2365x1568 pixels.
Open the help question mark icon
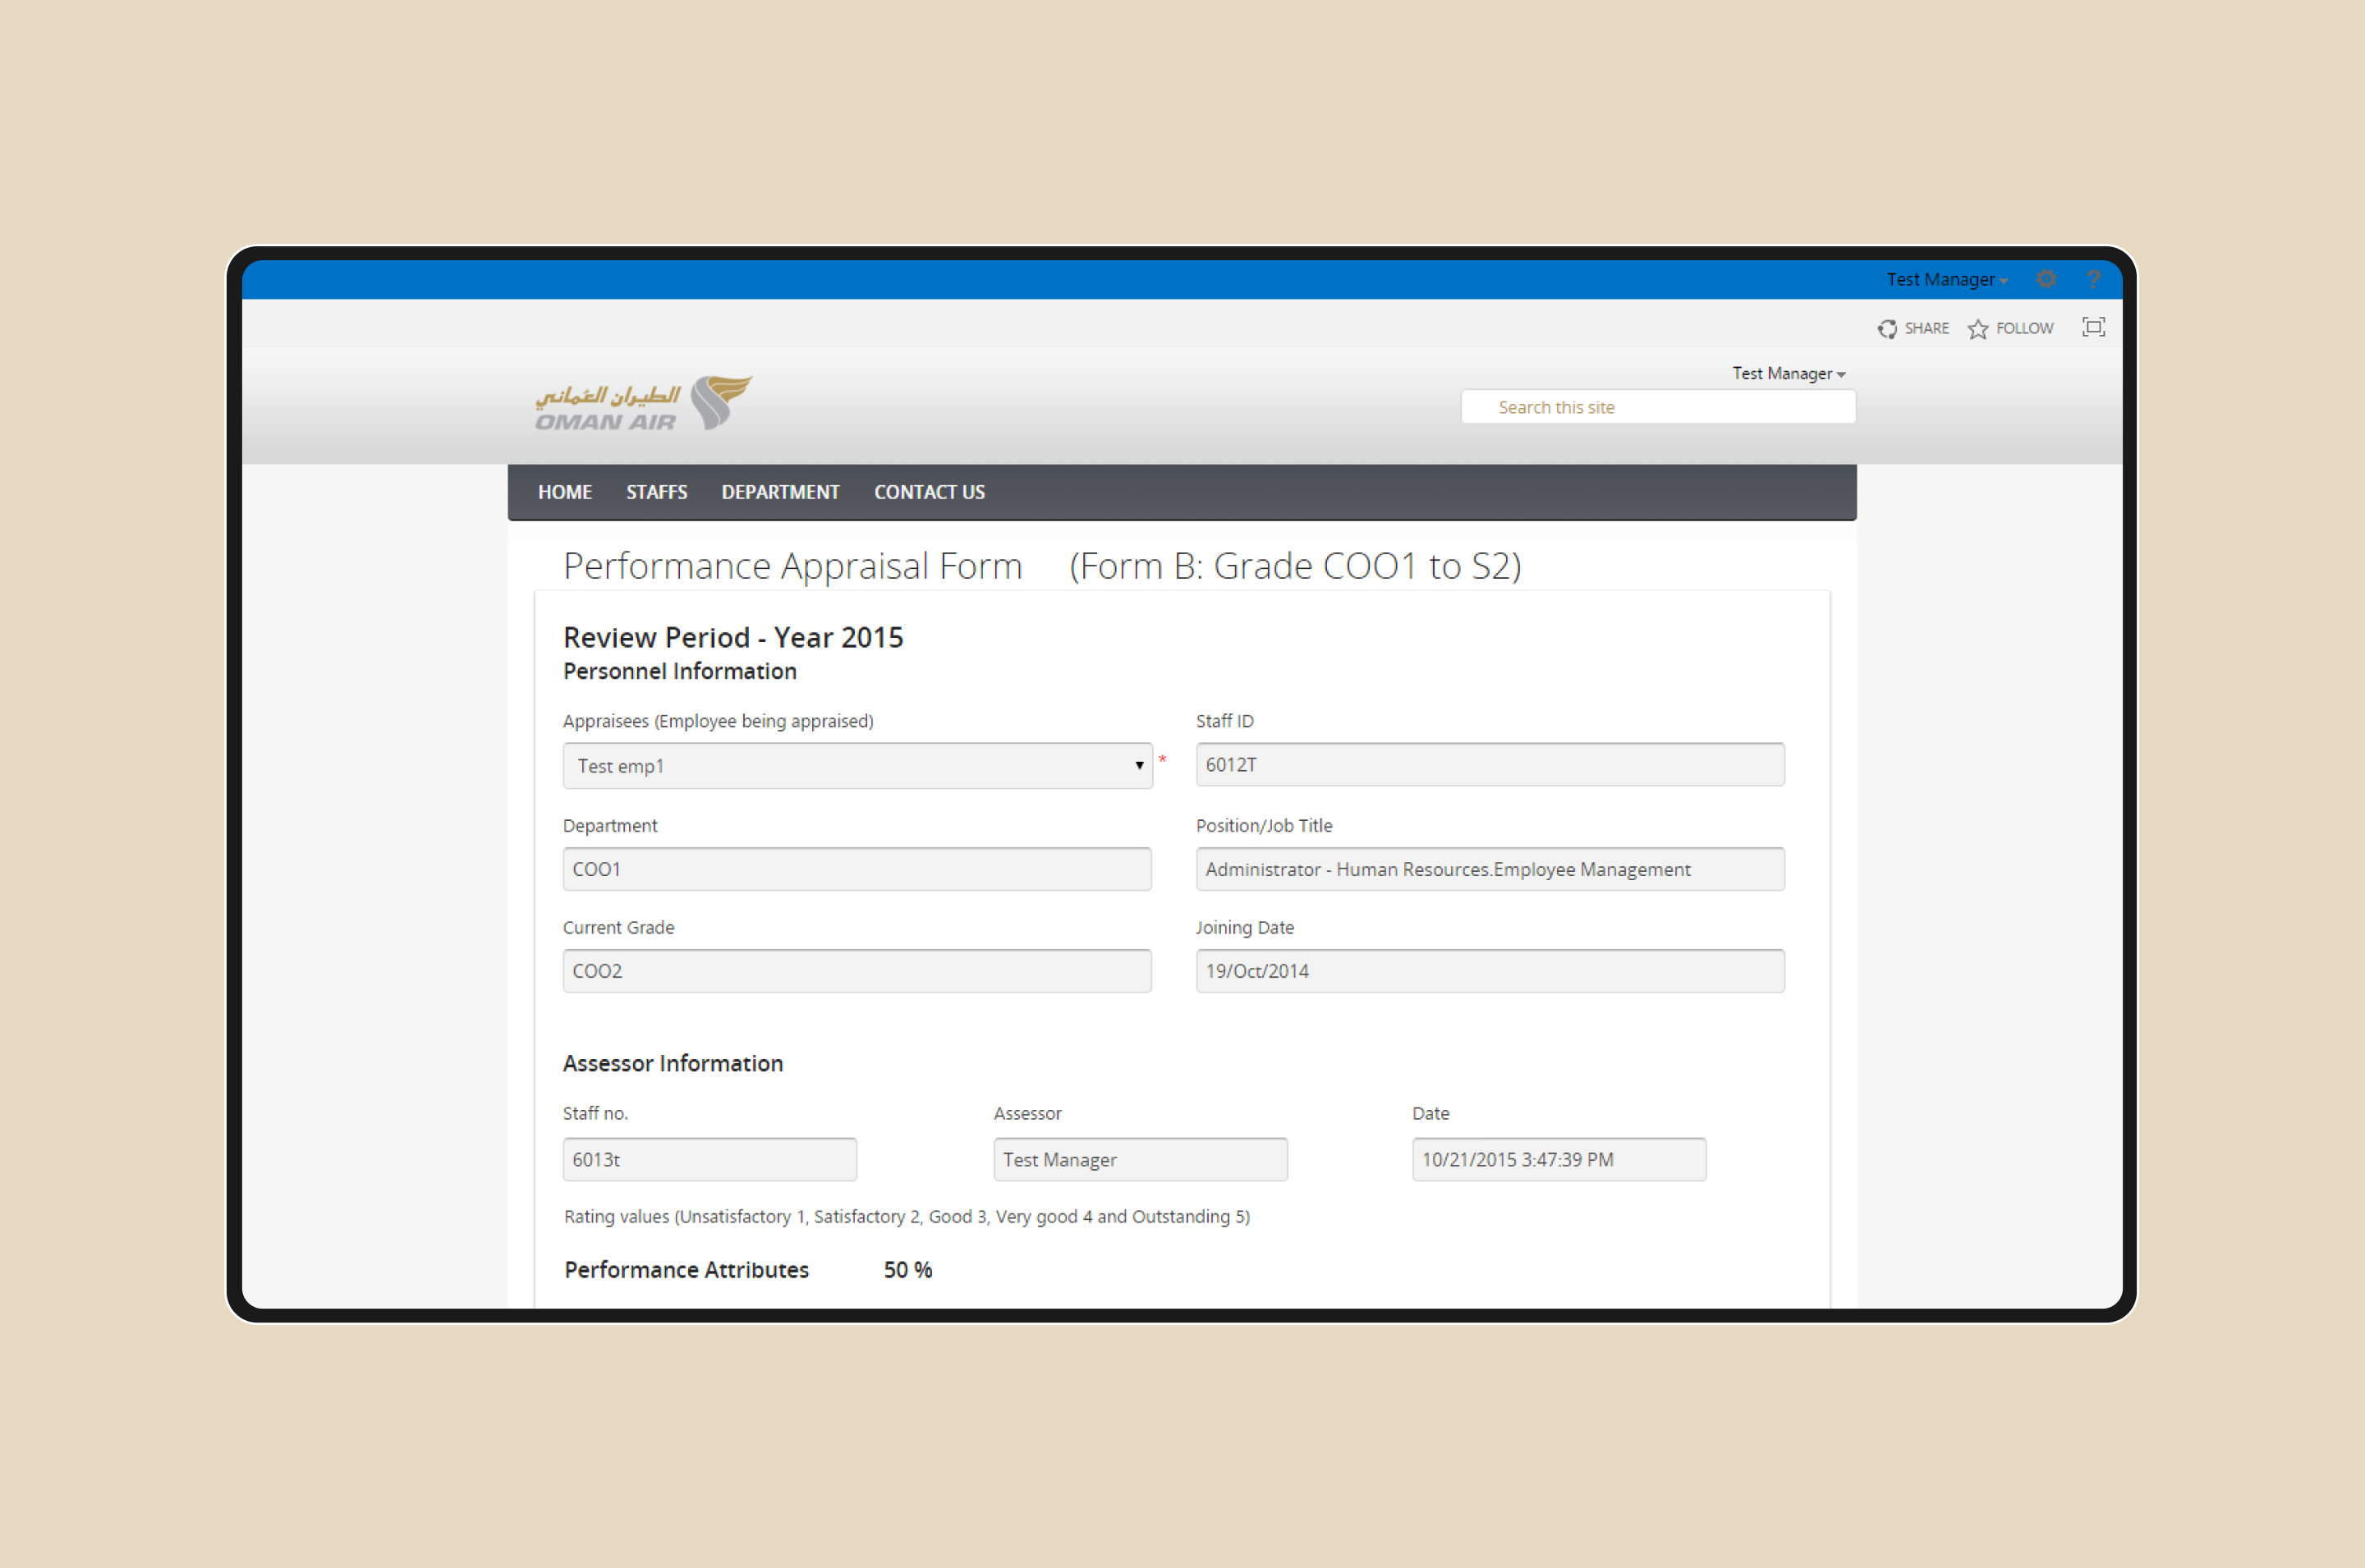coord(2093,279)
